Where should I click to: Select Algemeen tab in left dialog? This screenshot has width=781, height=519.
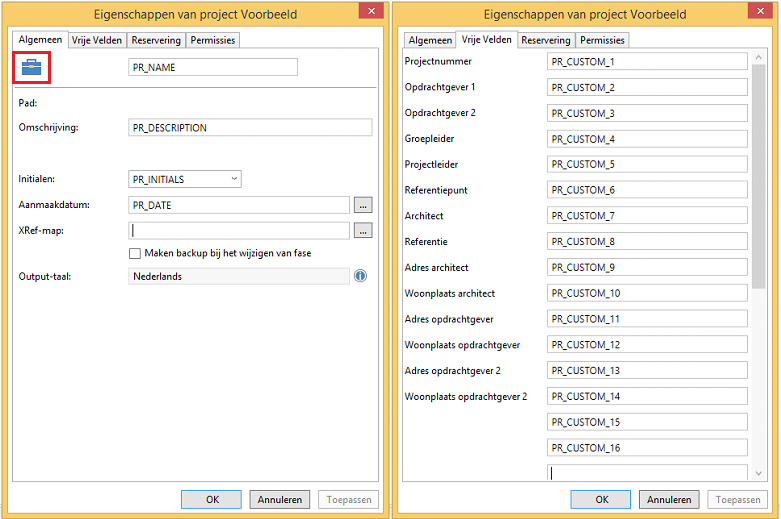[40, 39]
